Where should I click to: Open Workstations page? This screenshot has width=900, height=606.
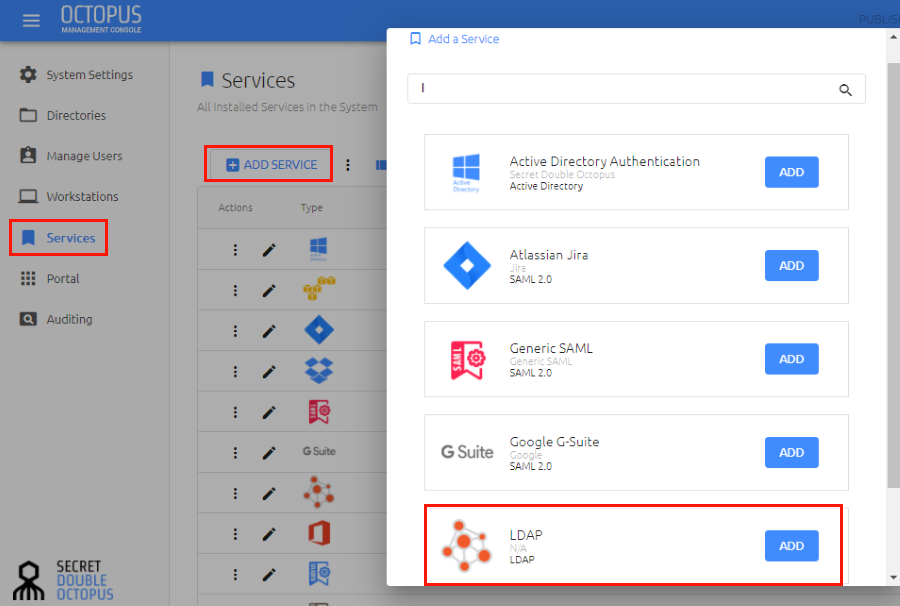click(x=68, y=196)
